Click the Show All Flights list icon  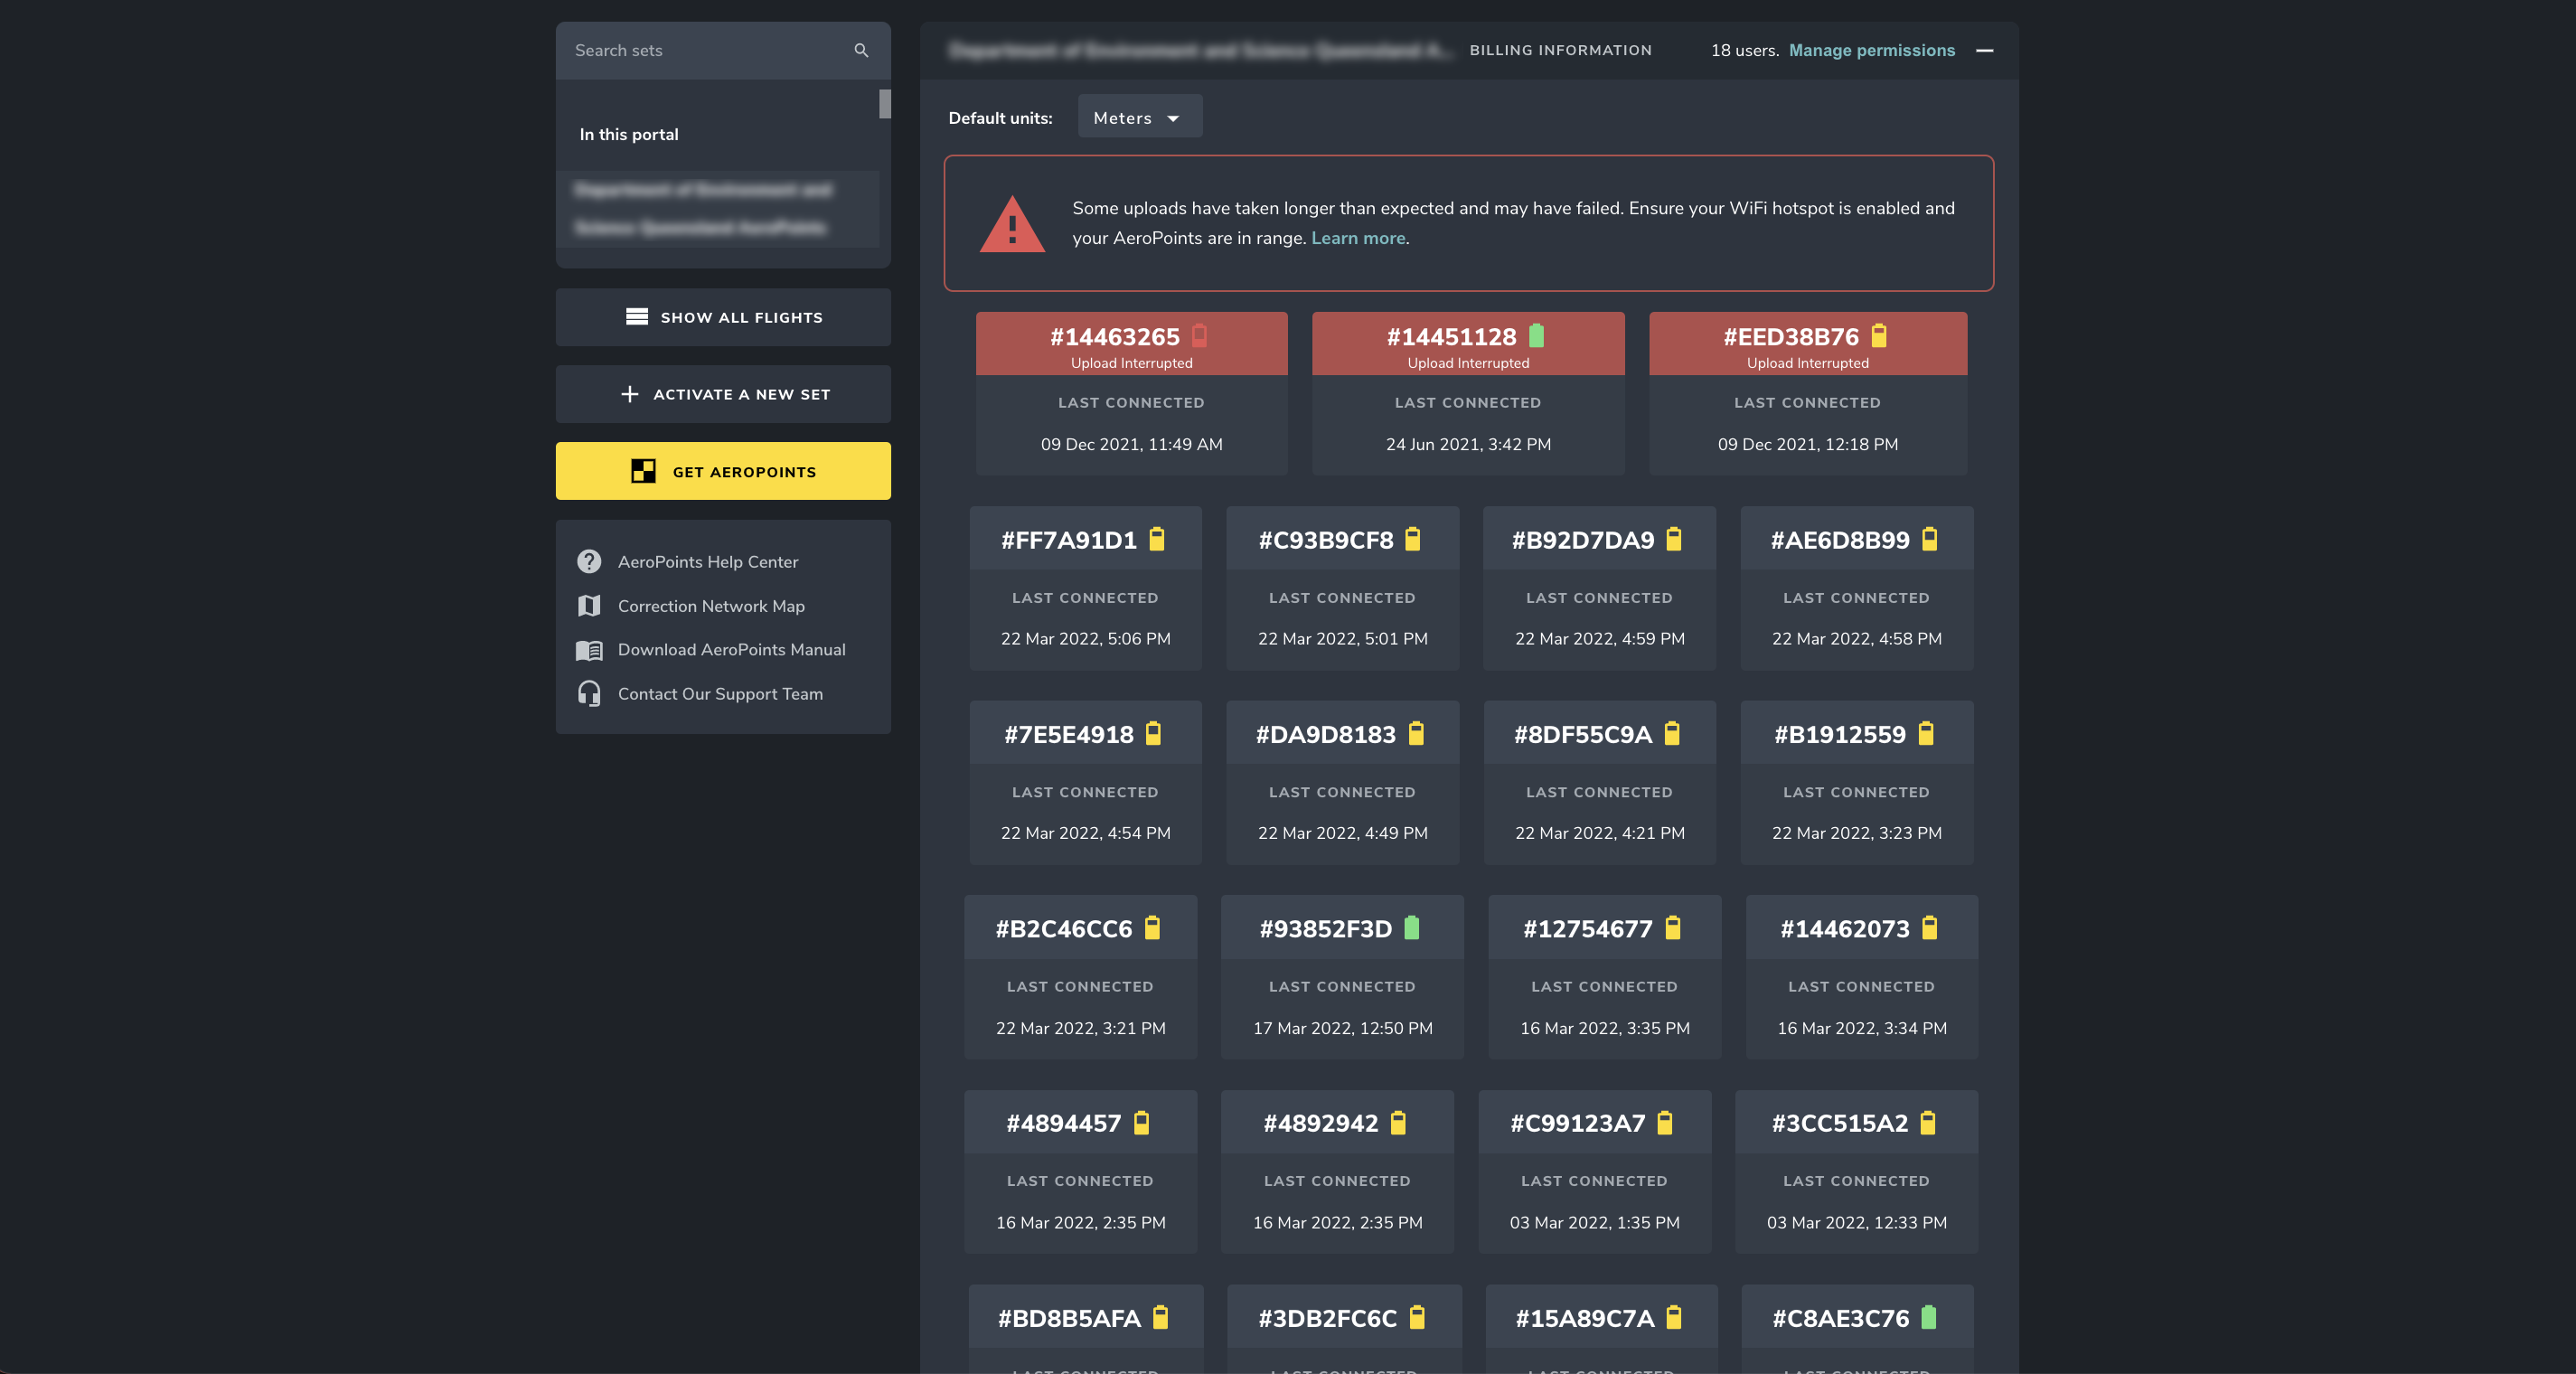coord(637,317)
